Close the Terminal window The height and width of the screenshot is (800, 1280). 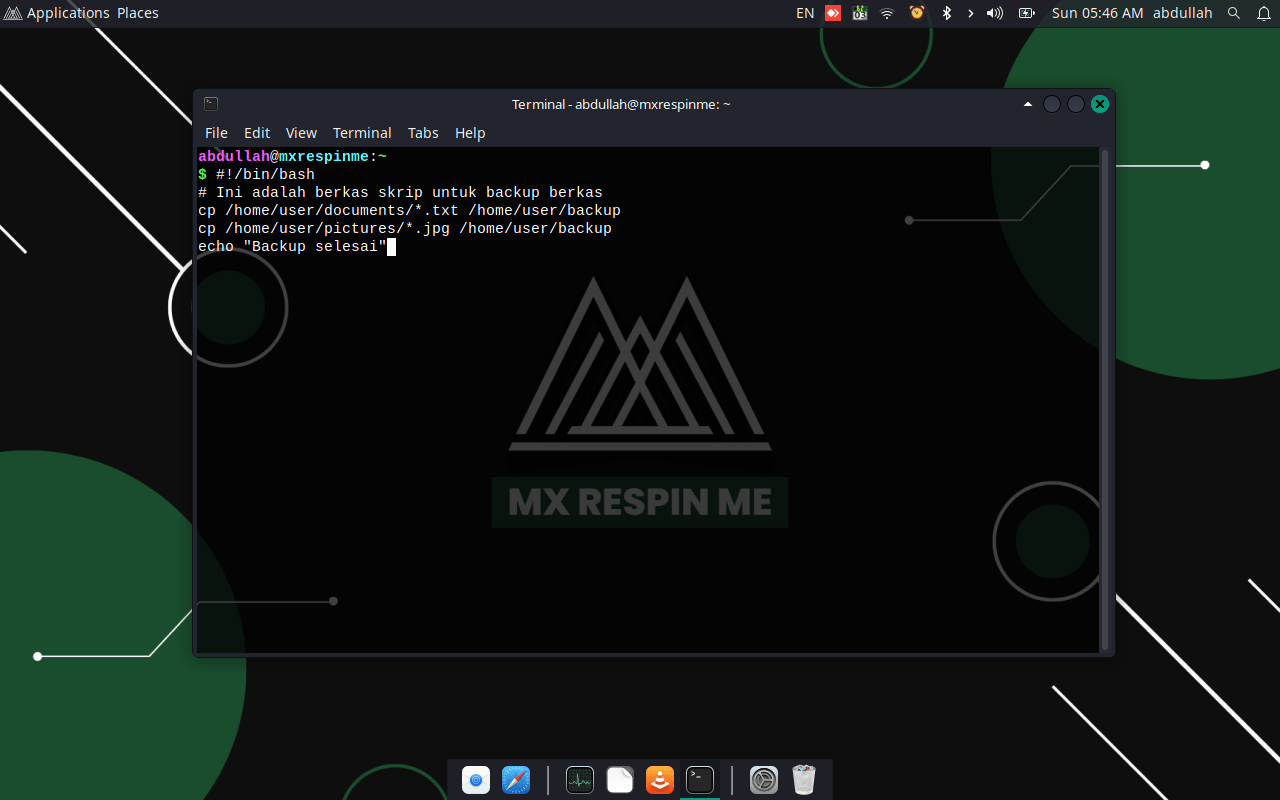tap(1100, 104)
